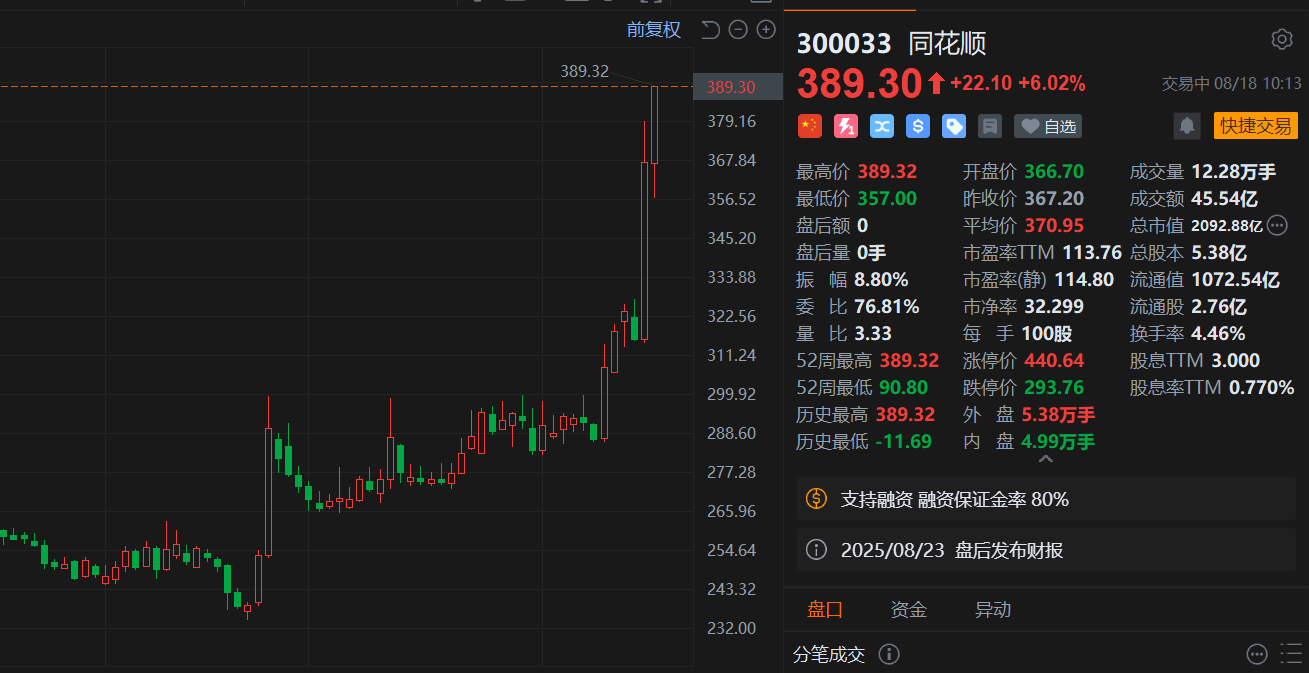Click the 交易中 08/18 10:13 status
The image size is (1309, 673).
[1232, 84]
